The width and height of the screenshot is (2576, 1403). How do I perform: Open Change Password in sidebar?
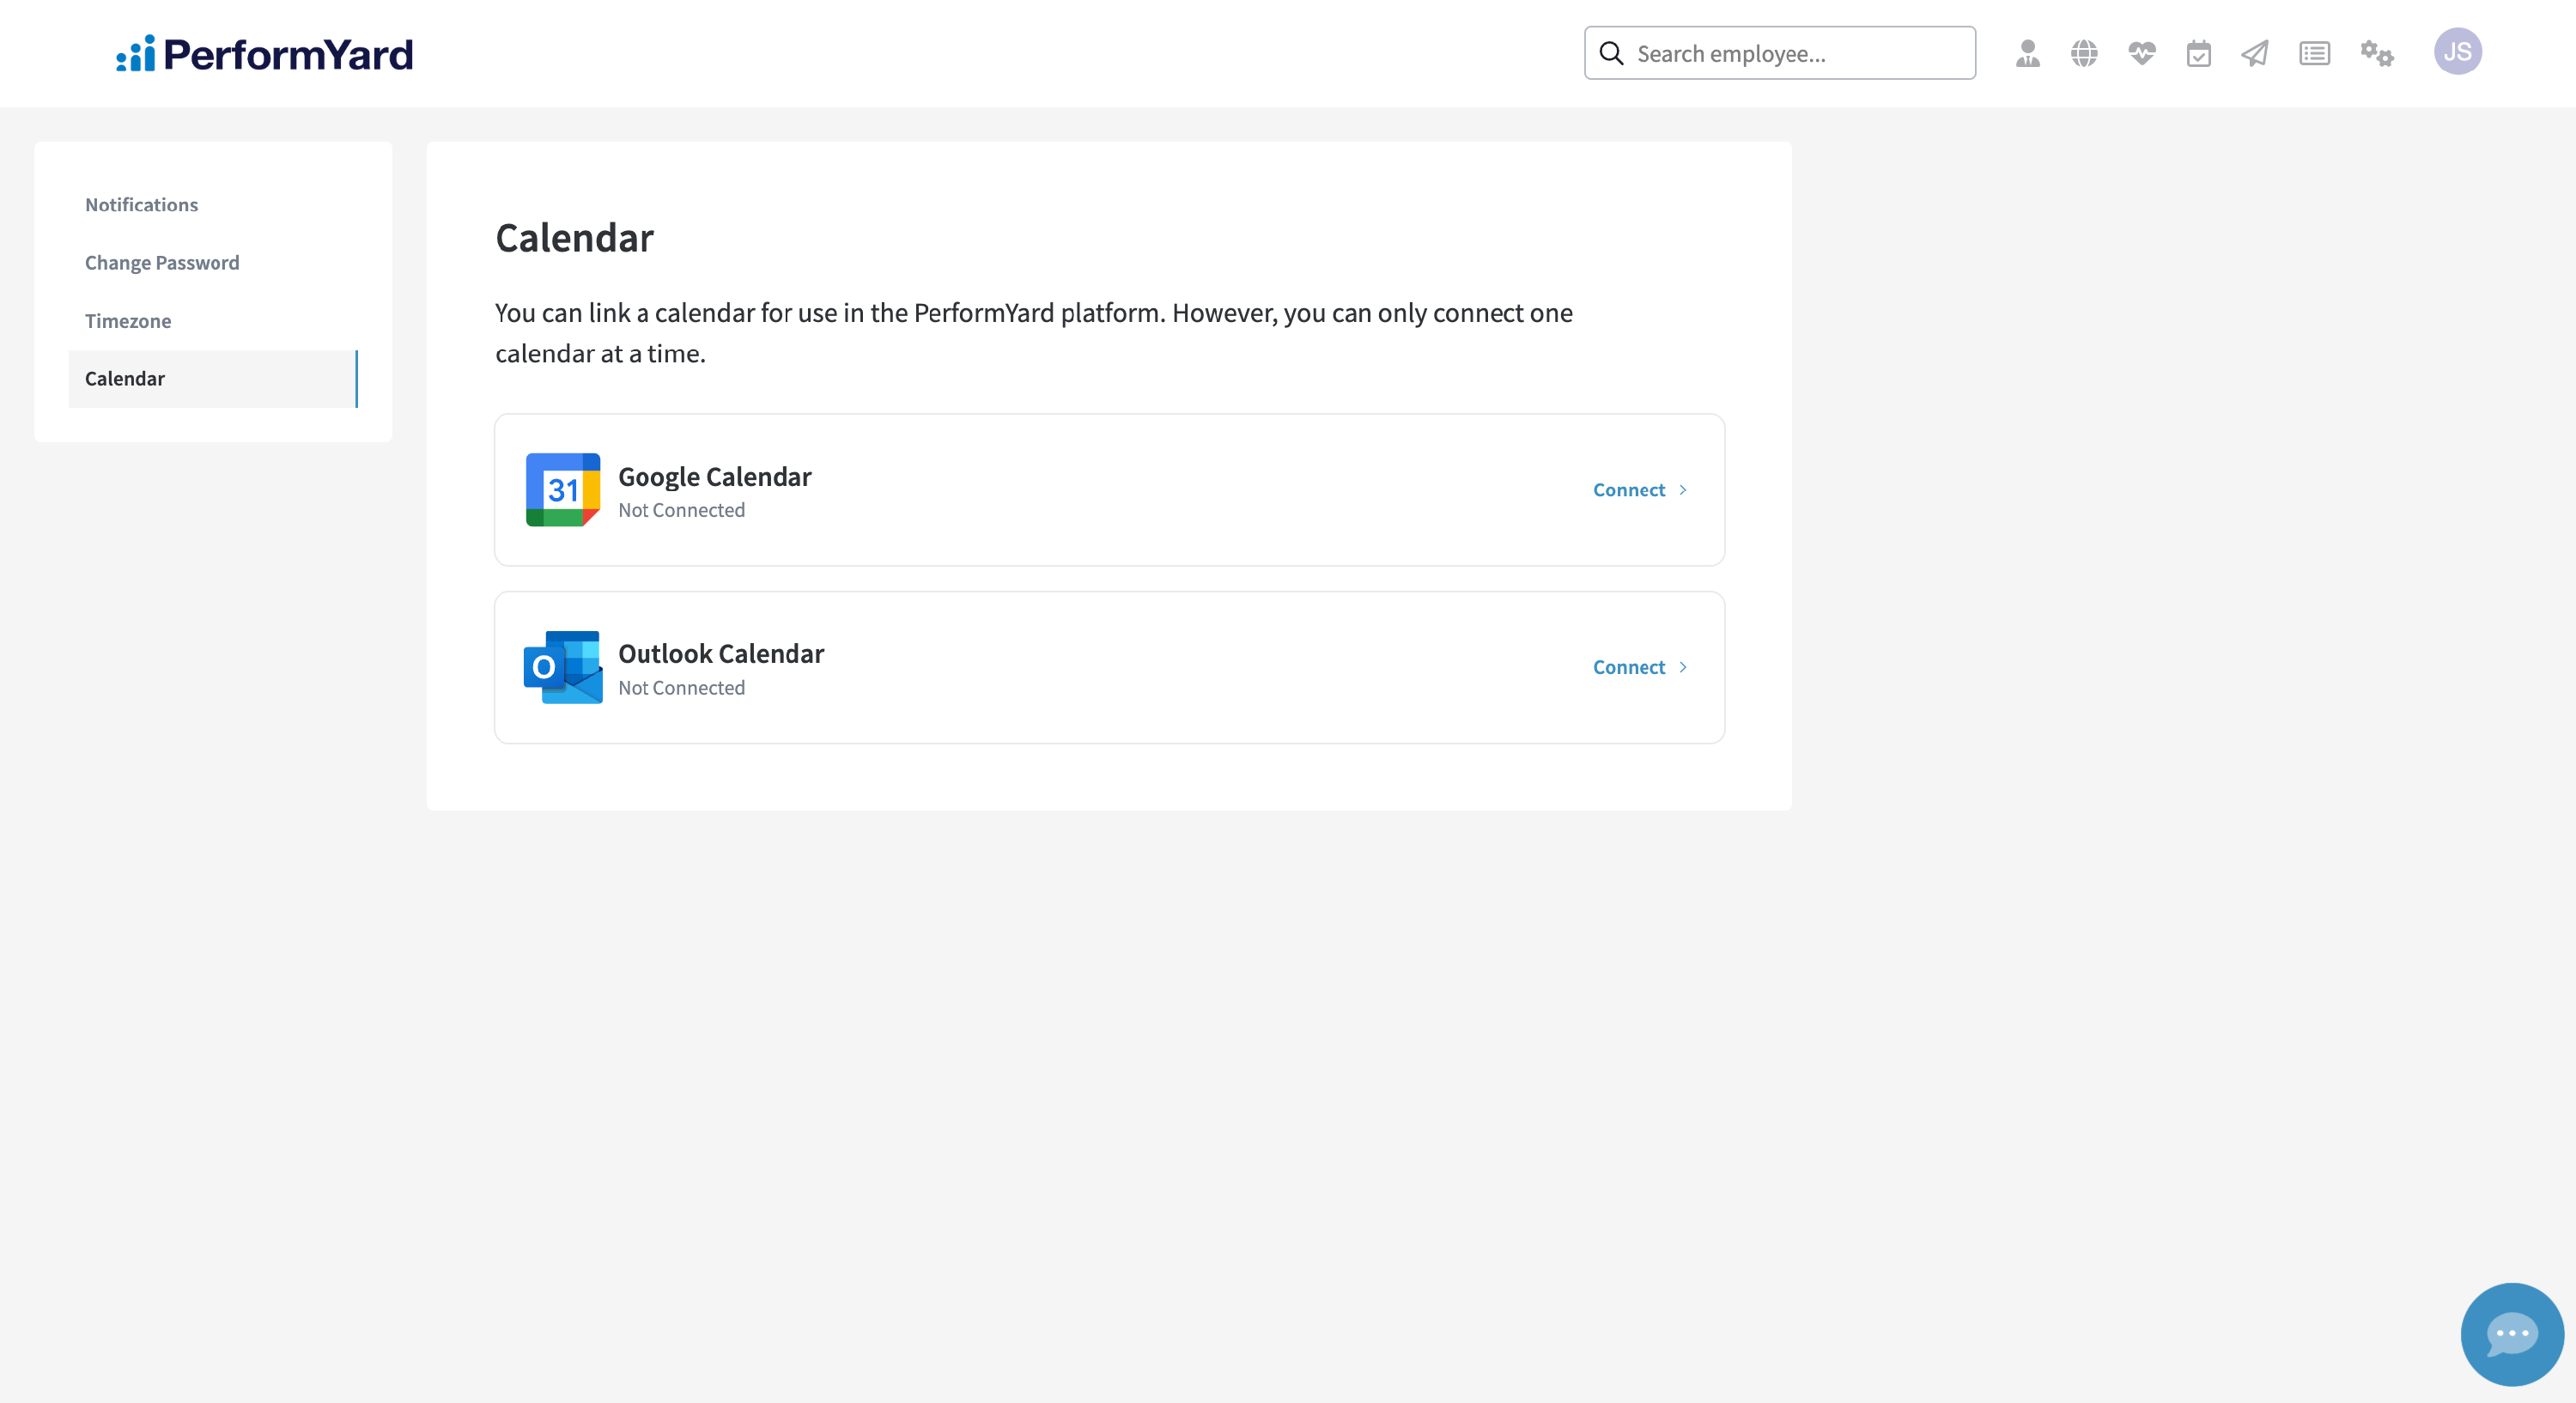pos(162,263)
